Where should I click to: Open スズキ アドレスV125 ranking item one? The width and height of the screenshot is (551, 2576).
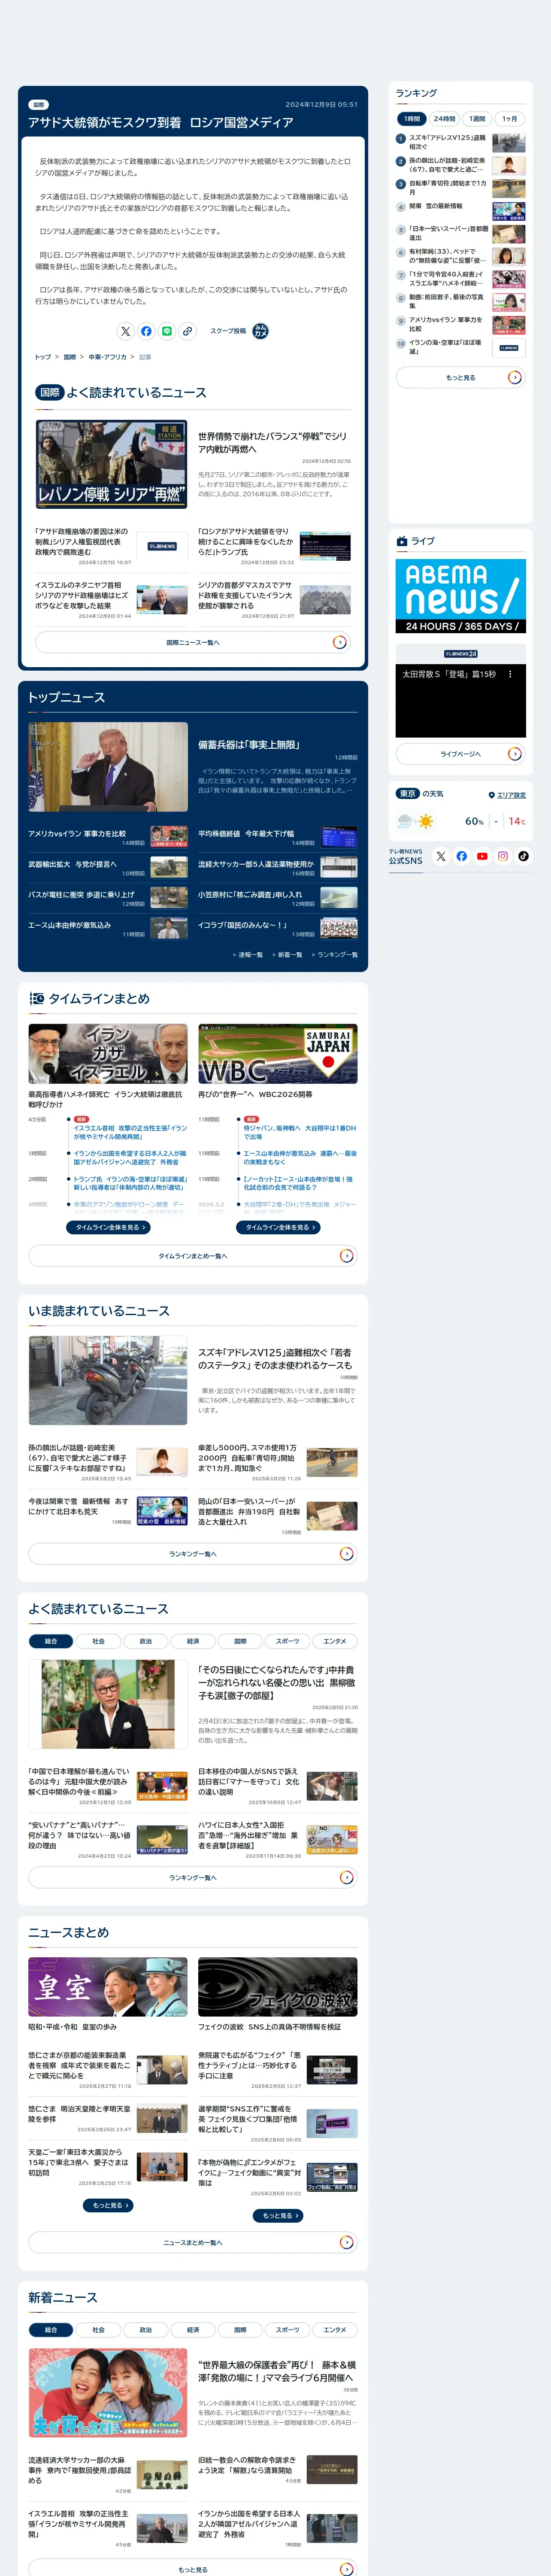click(x=461, y=142)
